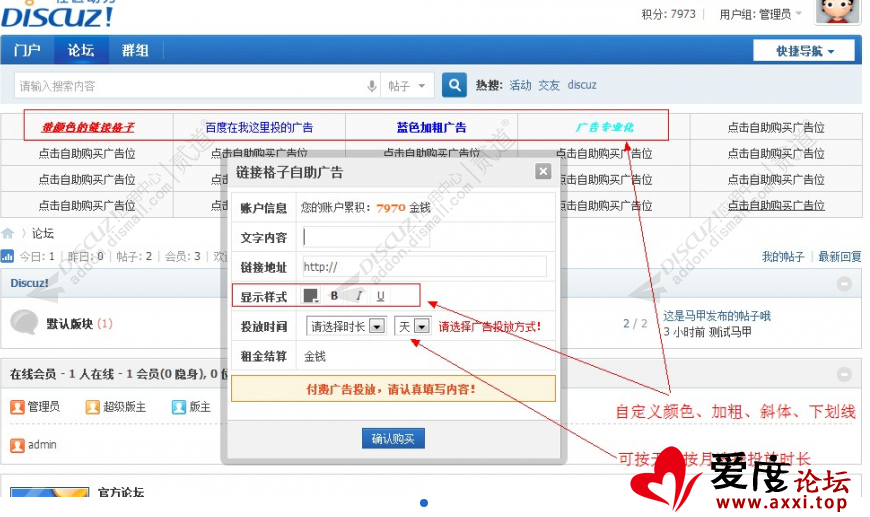Click the 7970 金钱 balance text

point(403,208)
